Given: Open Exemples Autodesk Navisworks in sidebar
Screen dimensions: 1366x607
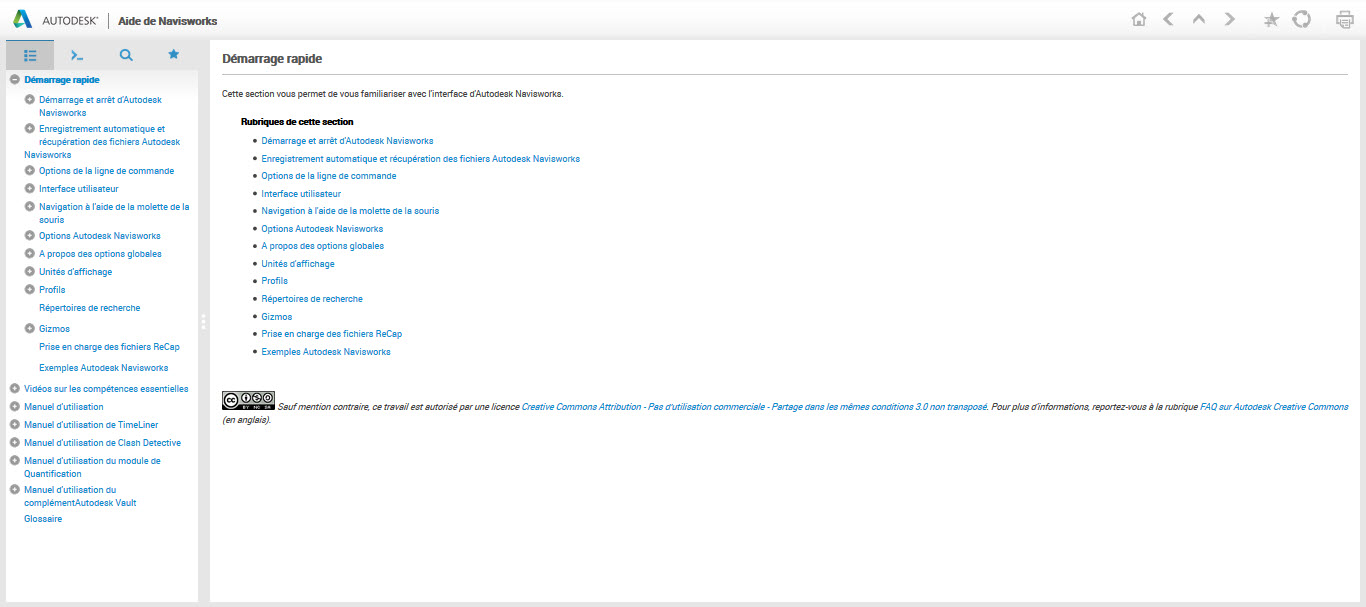Looking at the screenshot, I should (103, 368).
